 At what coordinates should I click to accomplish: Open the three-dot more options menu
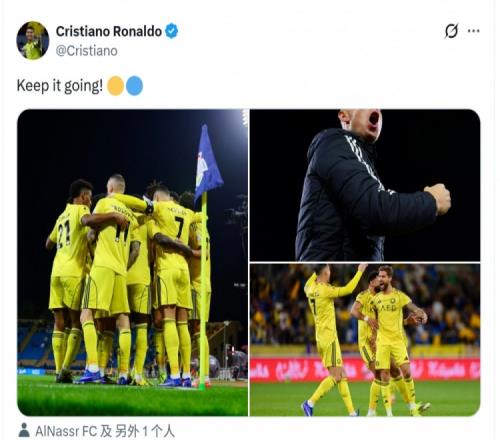click(x=473, y=31)
